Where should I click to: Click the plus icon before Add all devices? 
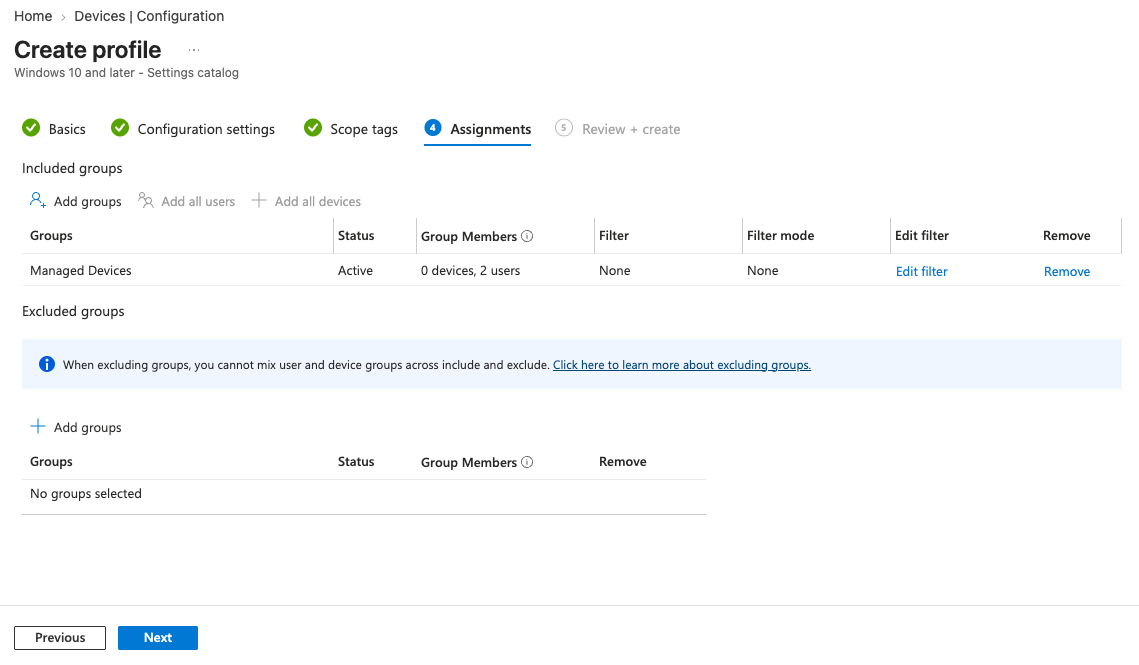259,200
